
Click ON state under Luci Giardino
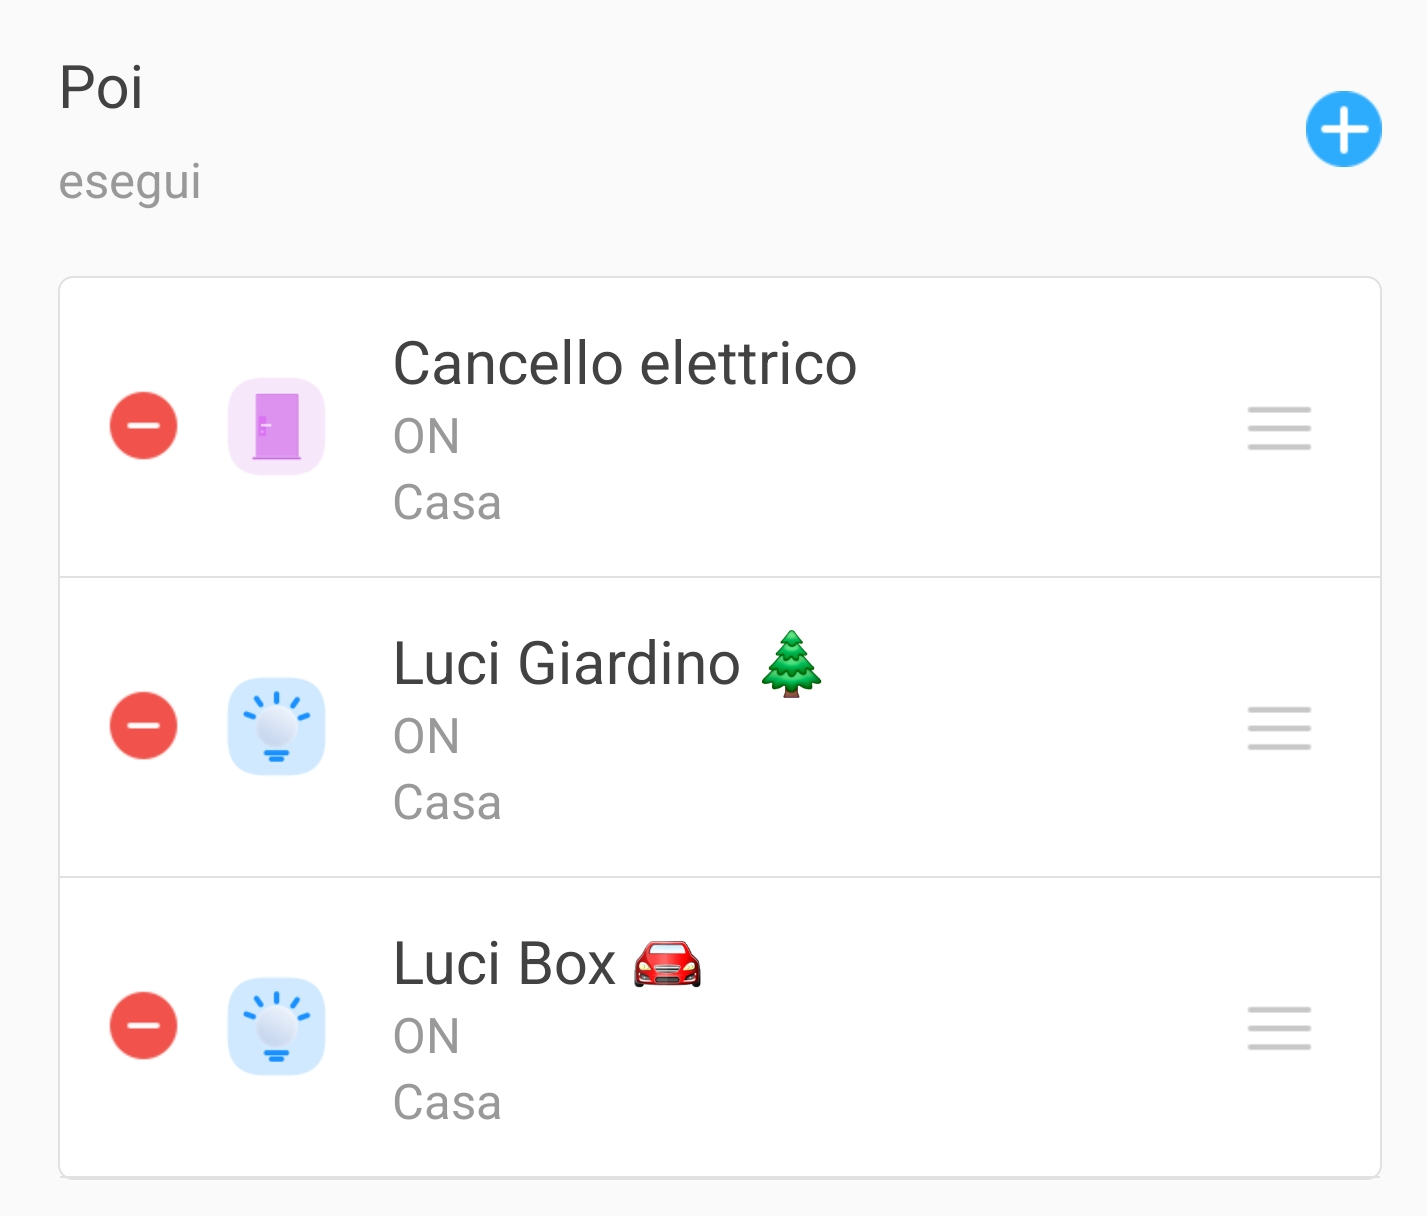click(x=426, y=737)
